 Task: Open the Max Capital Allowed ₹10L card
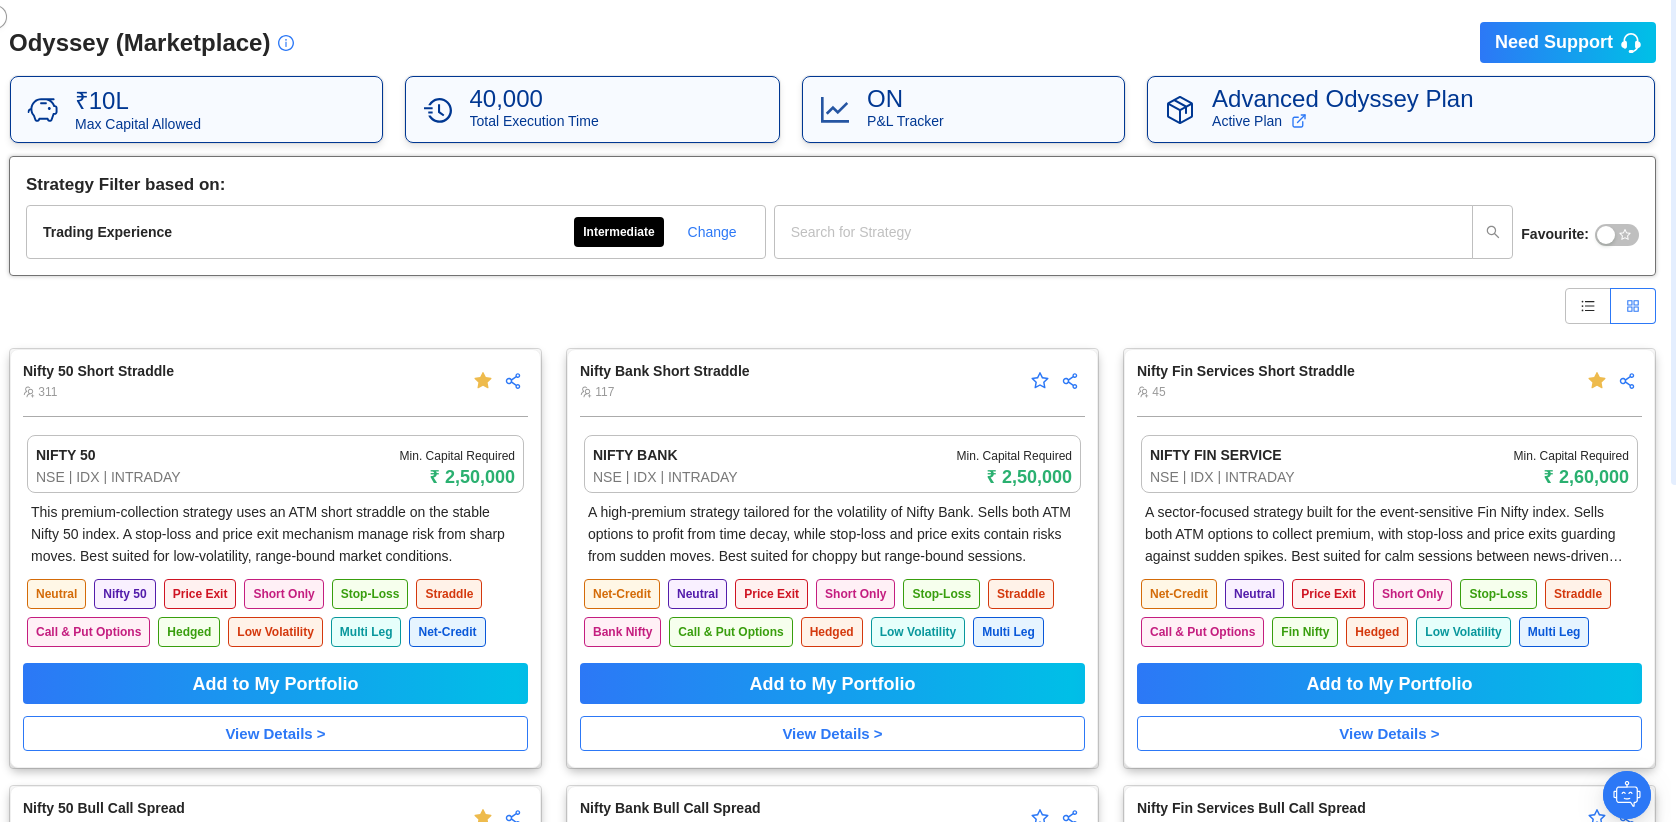[196, 110]
